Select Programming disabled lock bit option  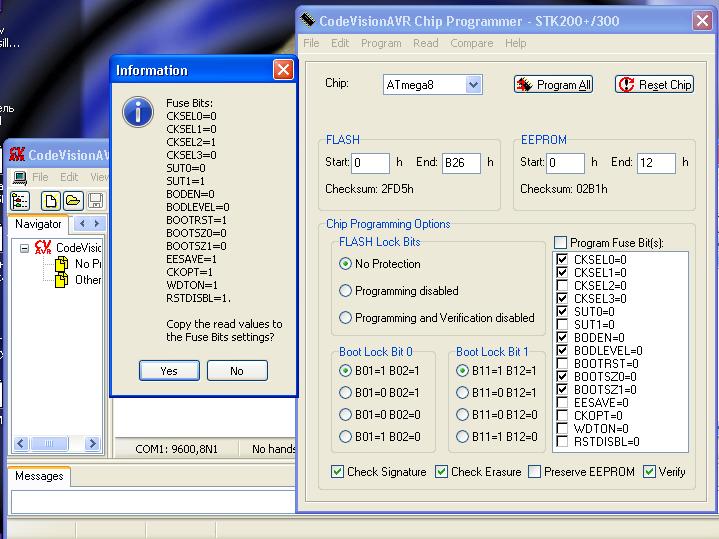tap(346, 291)
